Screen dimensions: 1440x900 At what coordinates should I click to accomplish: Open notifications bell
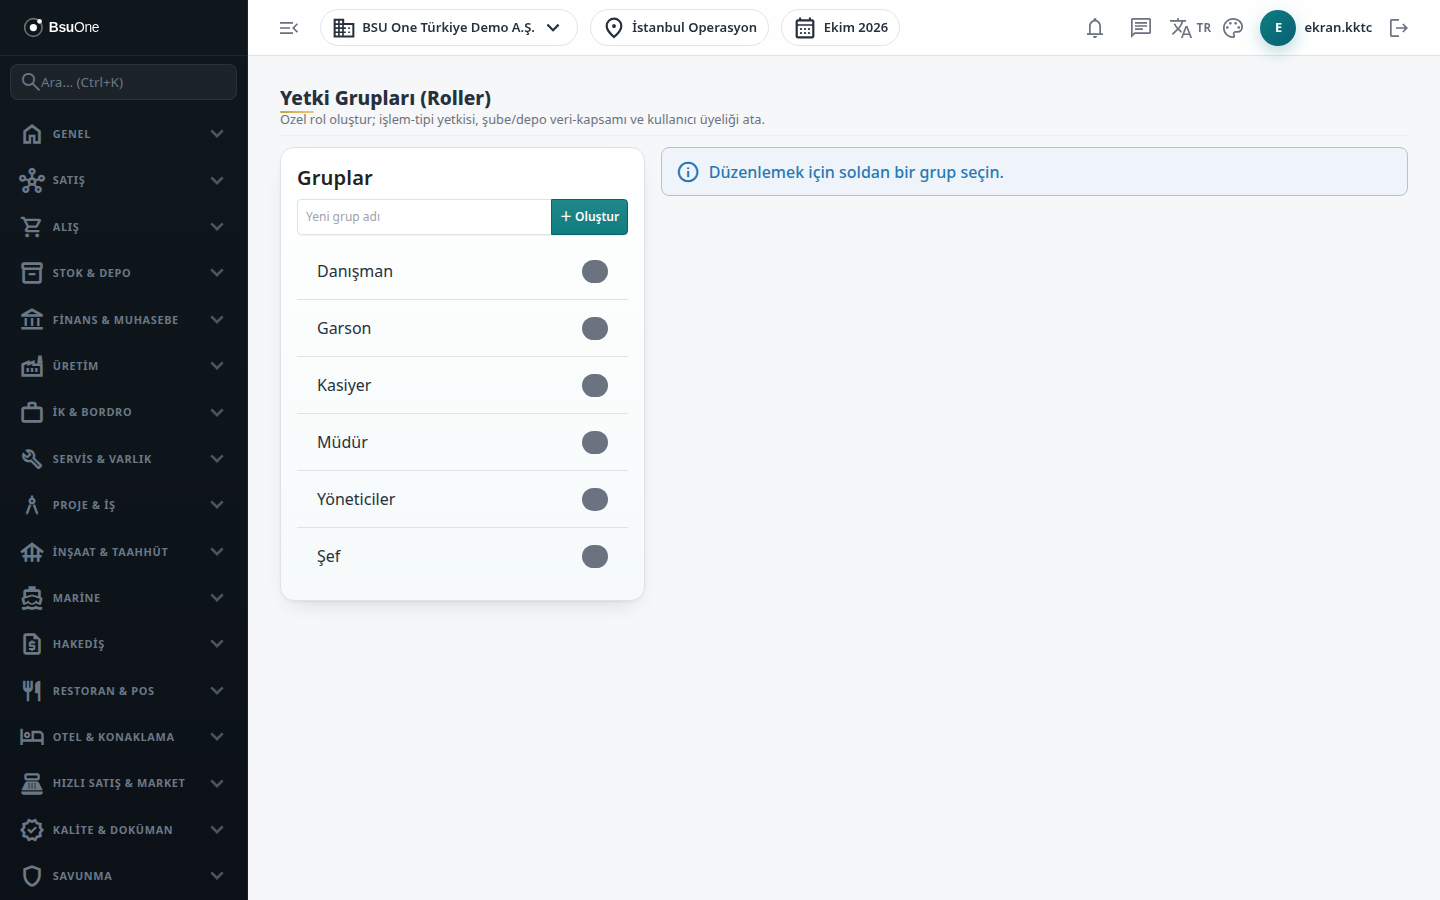tap(1095, 28)
